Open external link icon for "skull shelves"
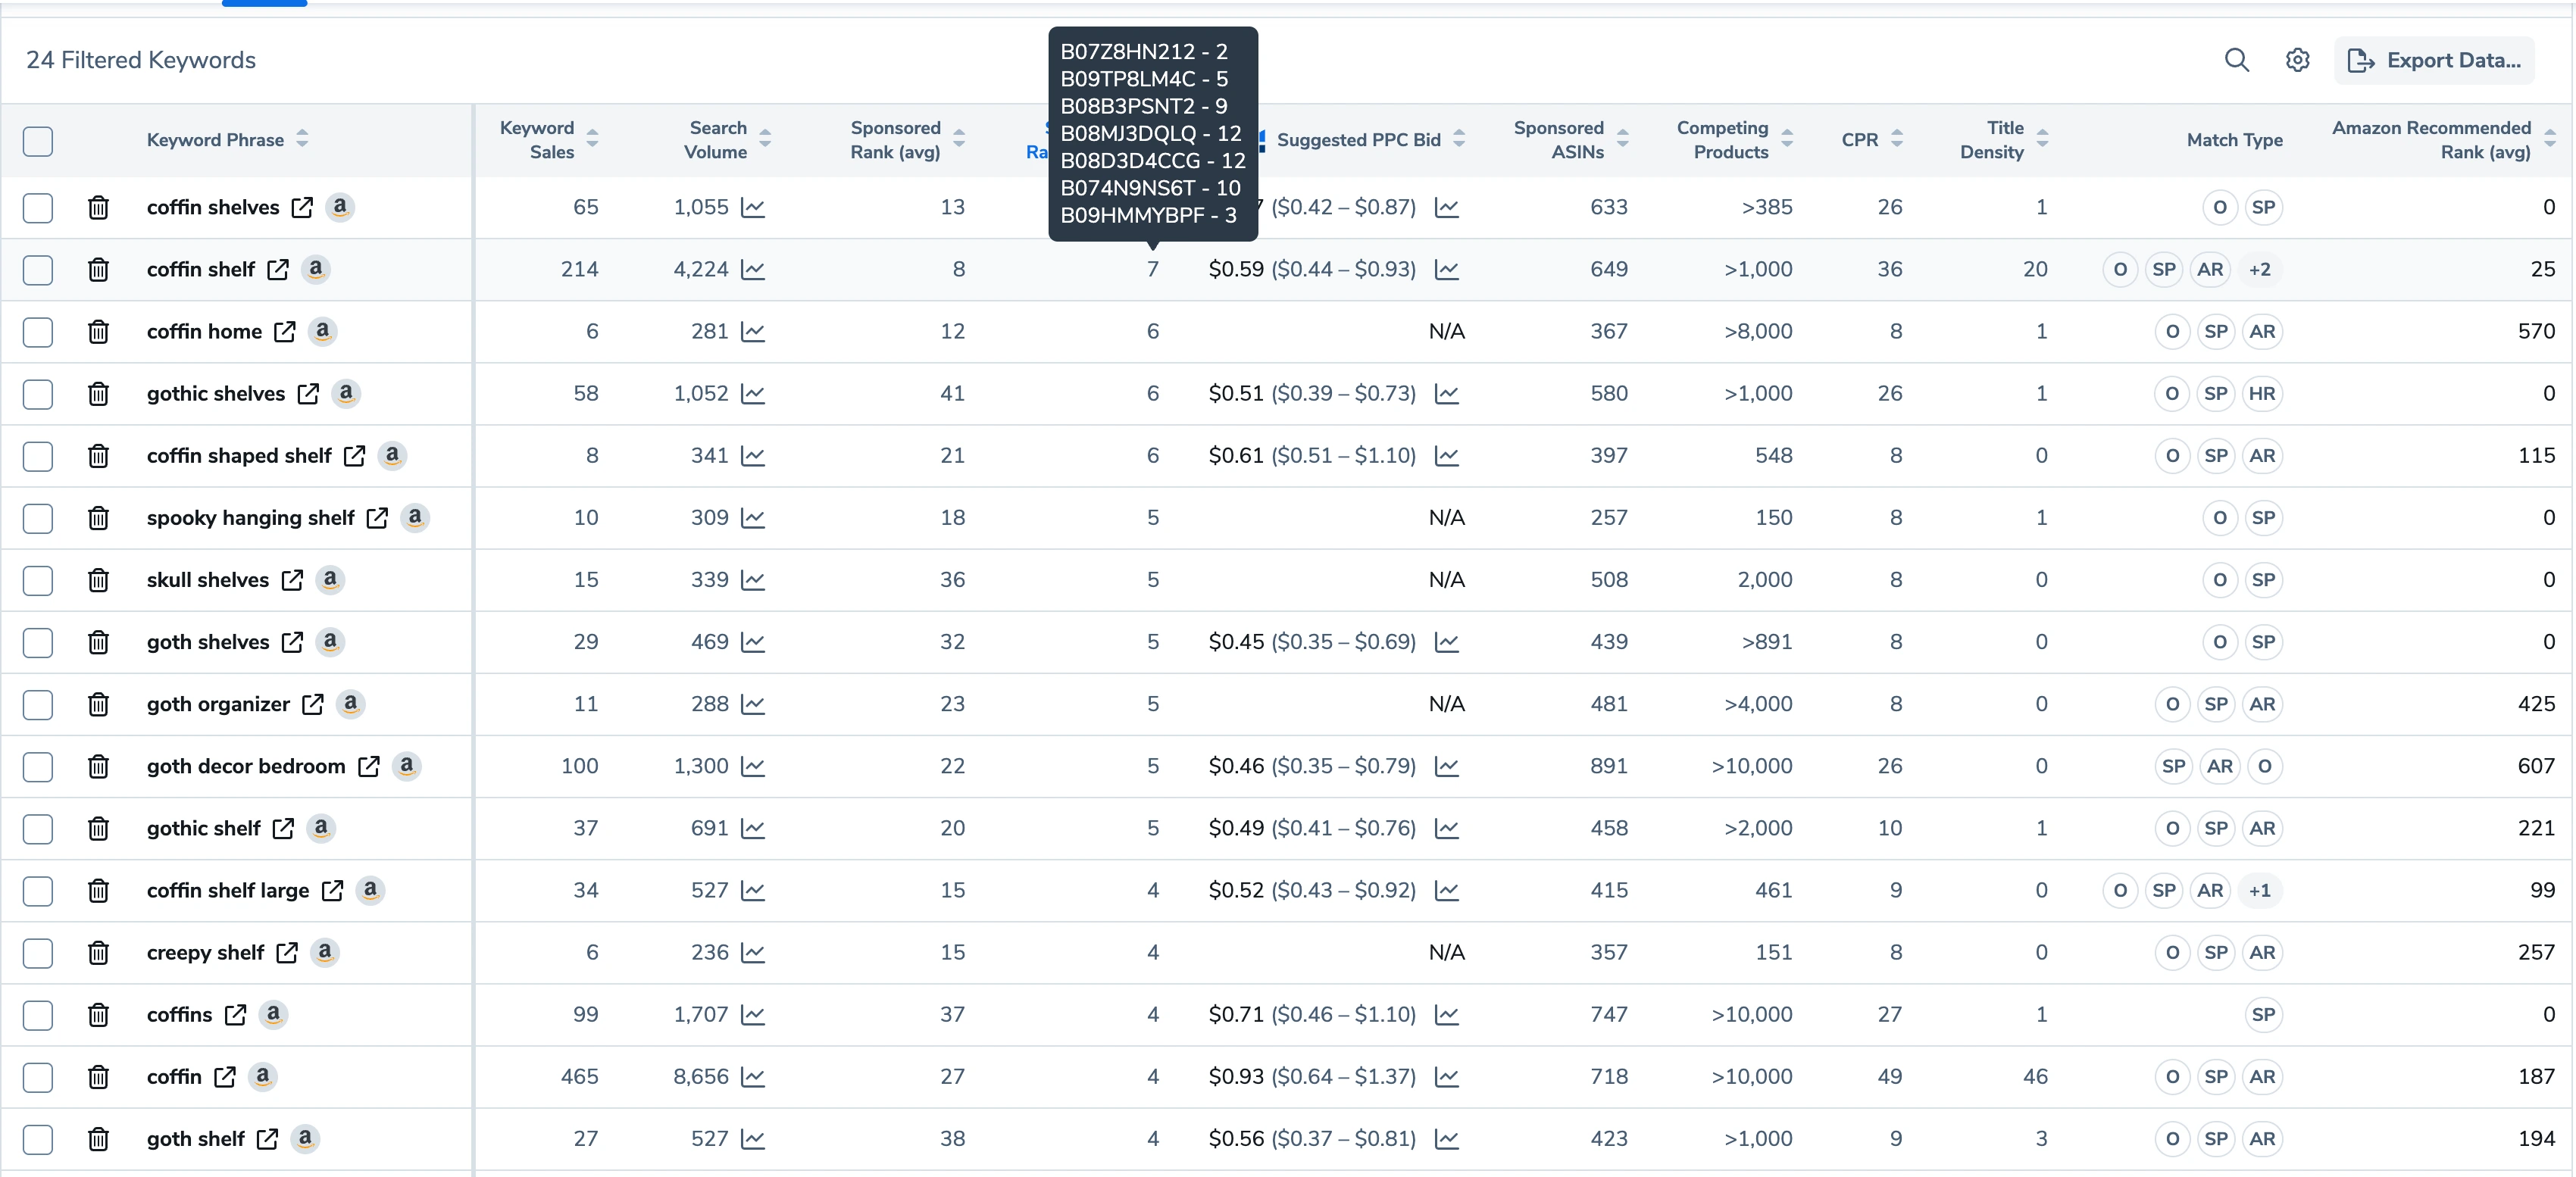The width and height of the screenshot is (2576, 1177). [x=293, y=580]
